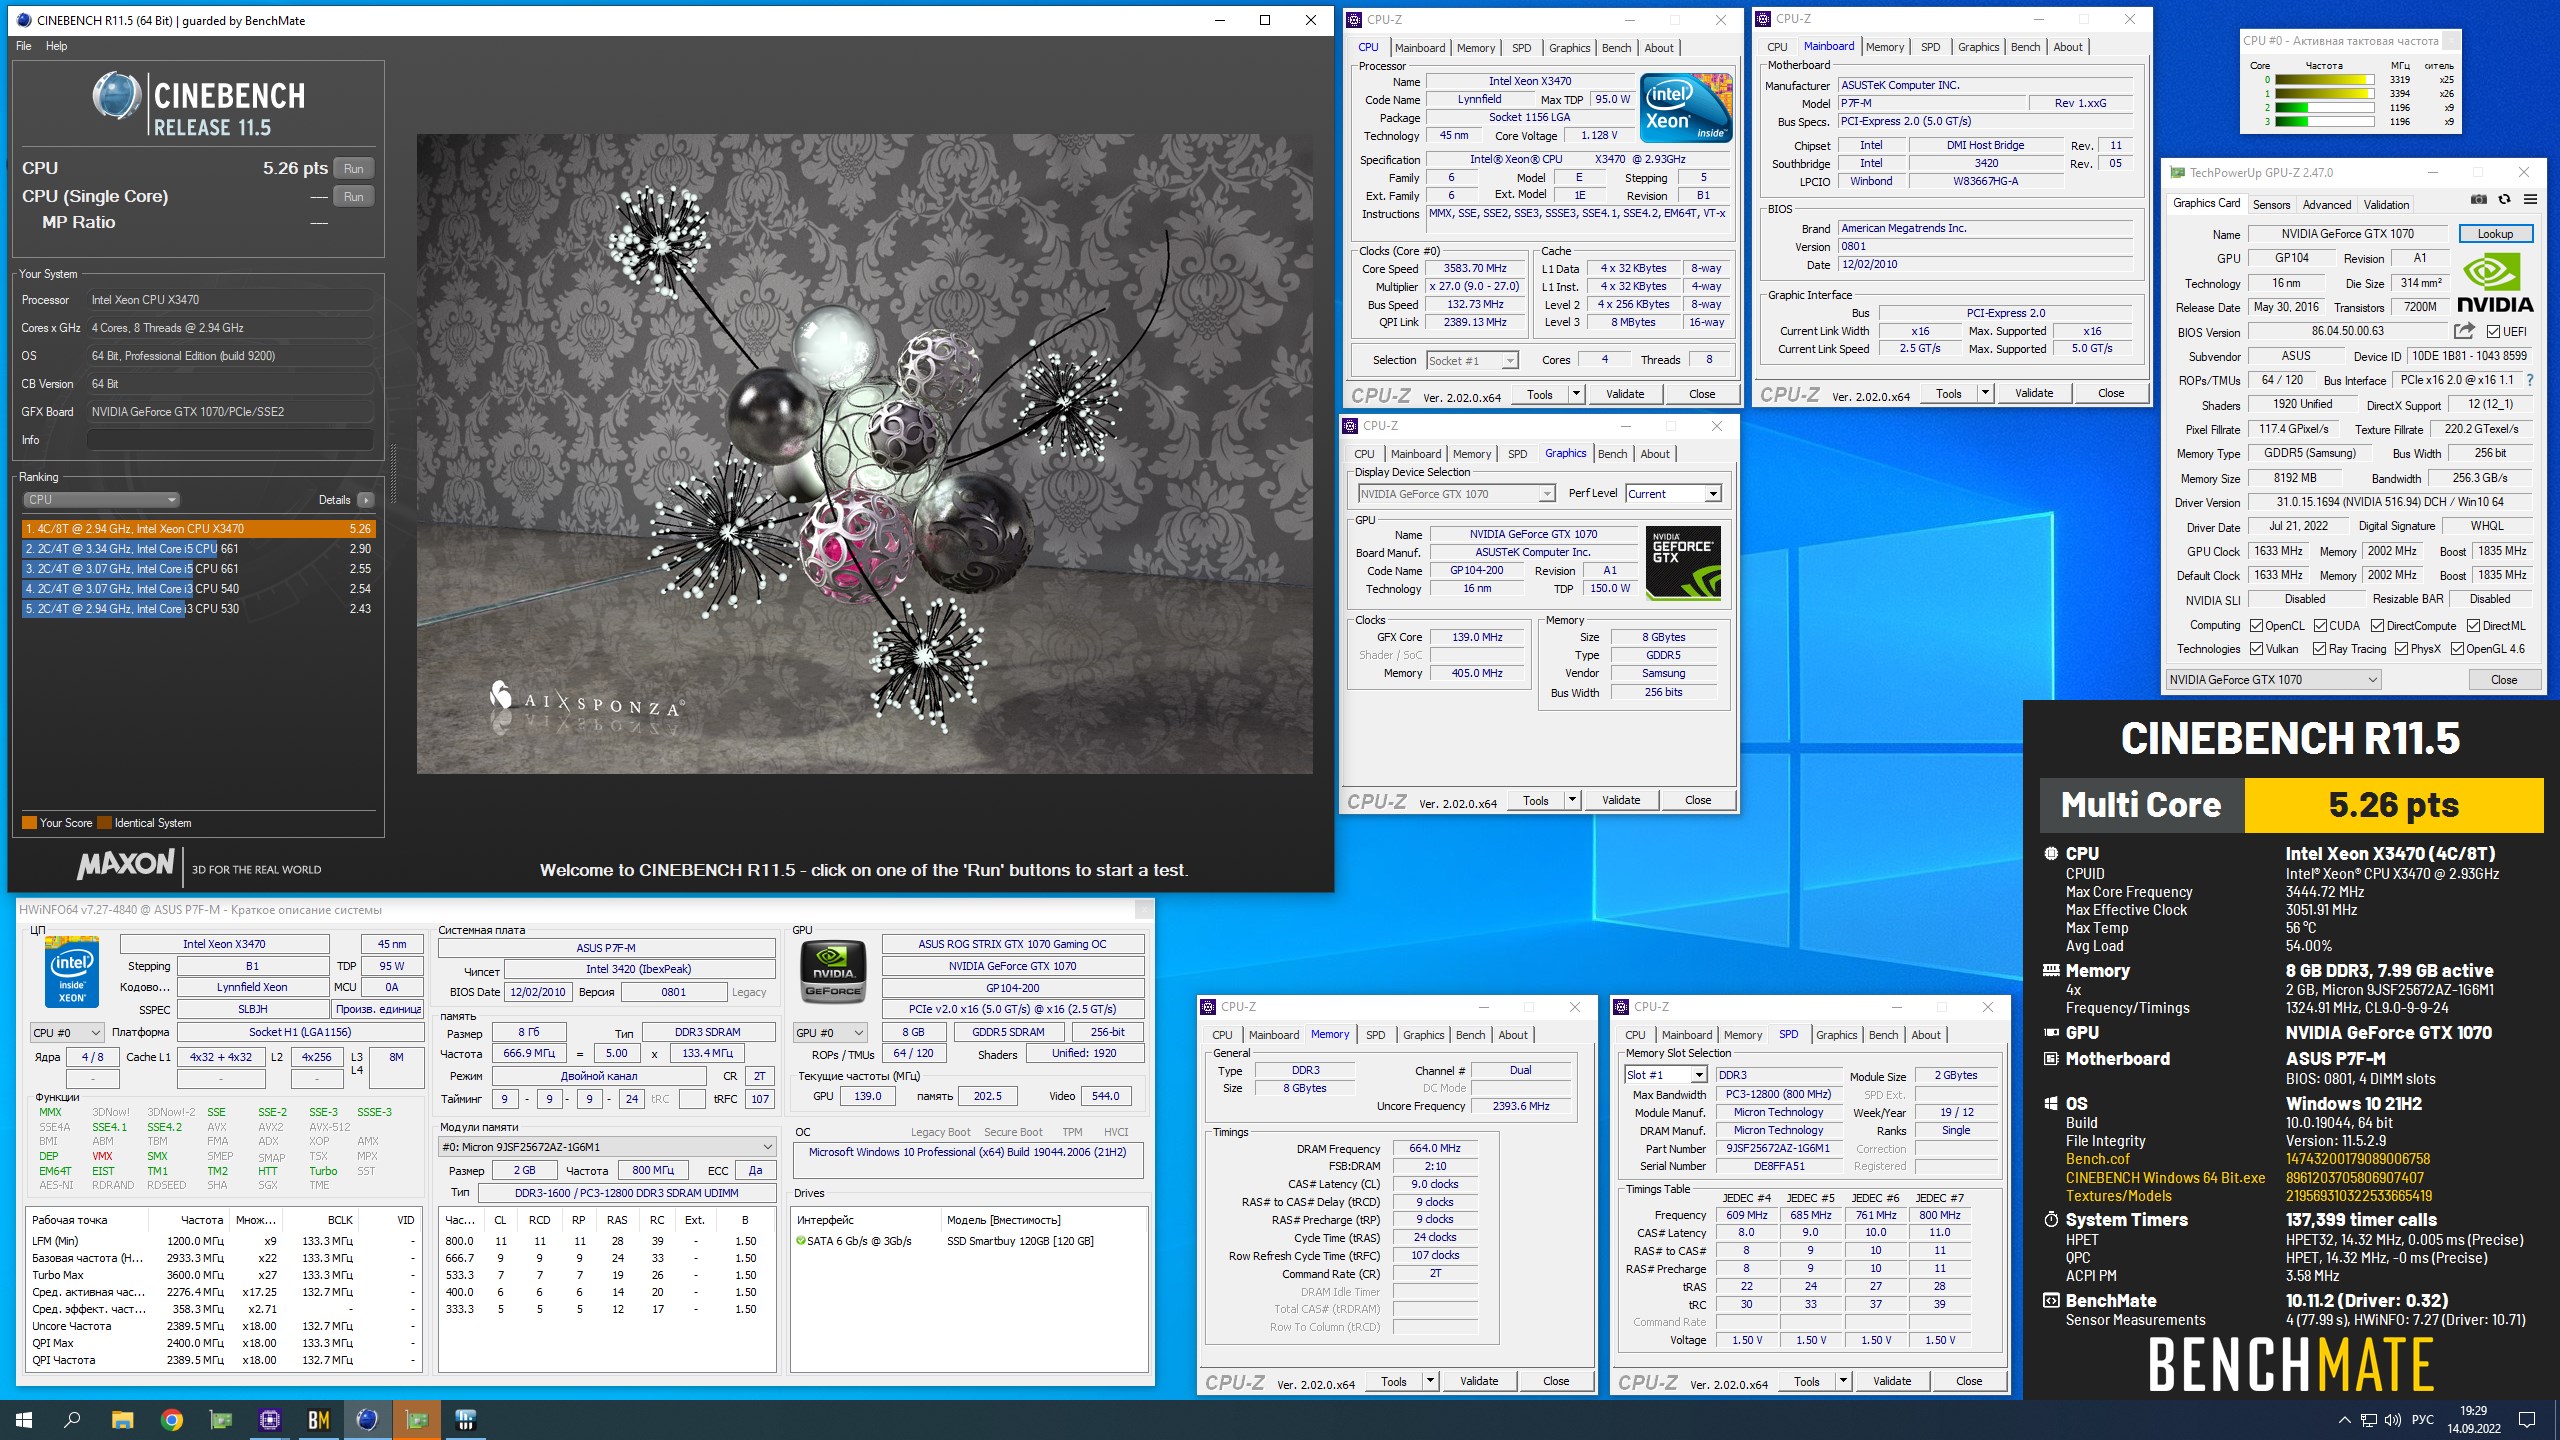Click the NVIDIA GeForce logo in HWiNFO
This screenshot has width=2560, height=1440.
click(x=833, y=972)
